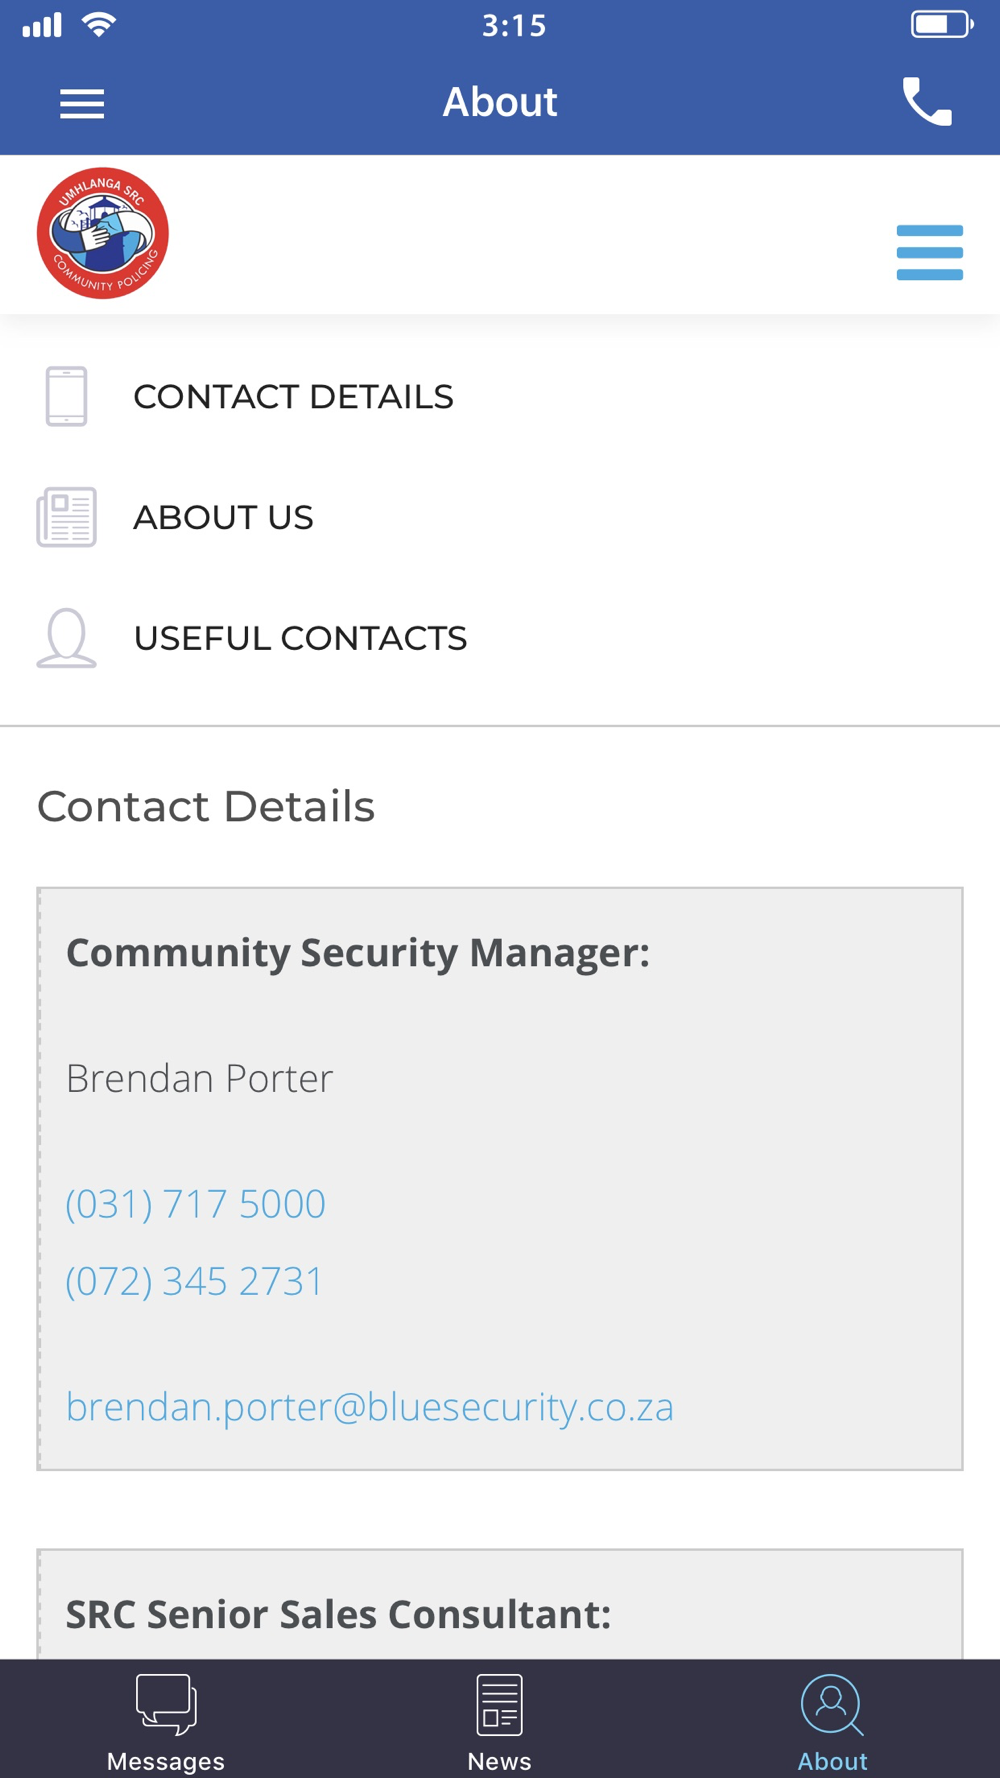Open the ABOUT US menu item
Screen dimensions: 1000x1778
(x=223, y=518)
